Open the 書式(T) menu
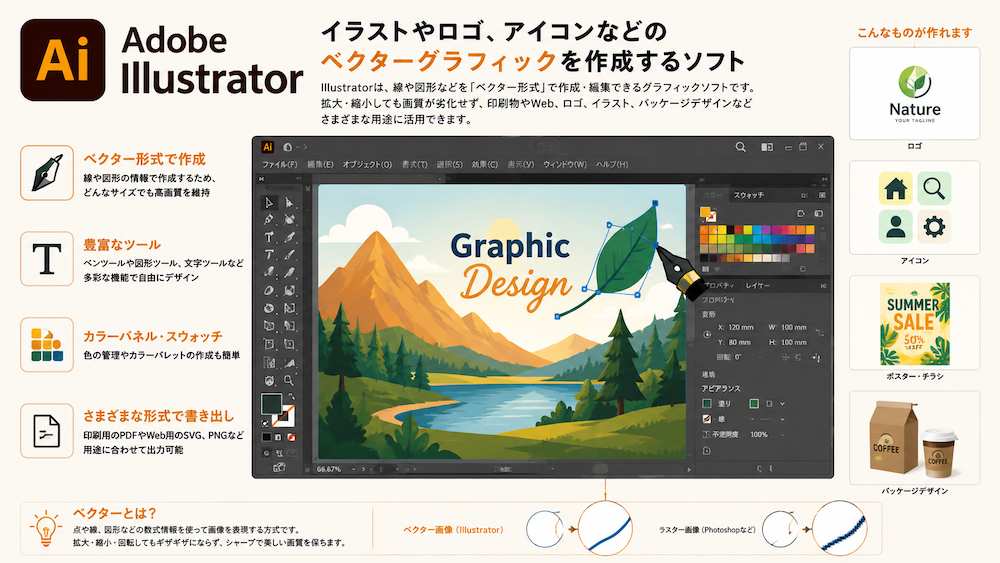This screenshot has width=1000, height=563. (415, 165)
